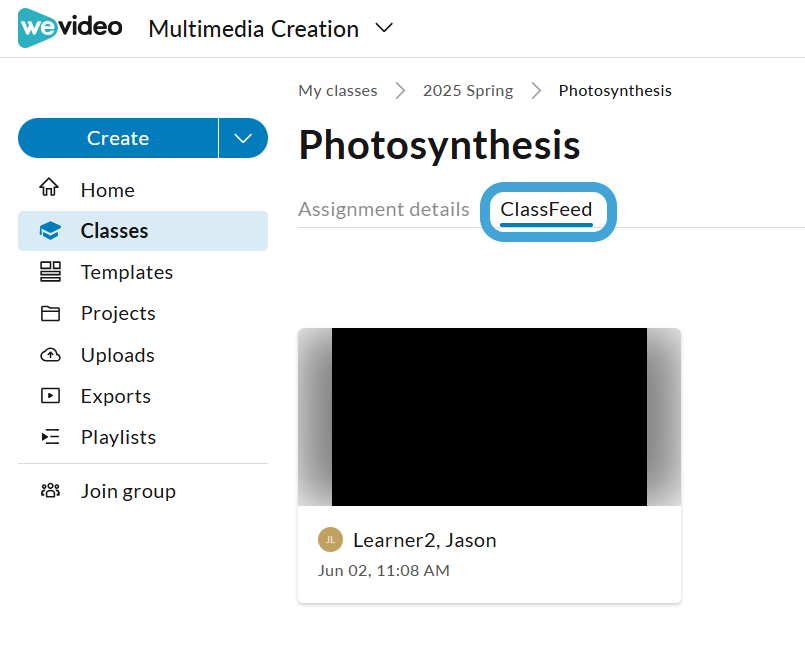The height and width of the screenshot is (662, 805).
Task: Click the JL avatar circle
Action: click(x=330, y=540)
